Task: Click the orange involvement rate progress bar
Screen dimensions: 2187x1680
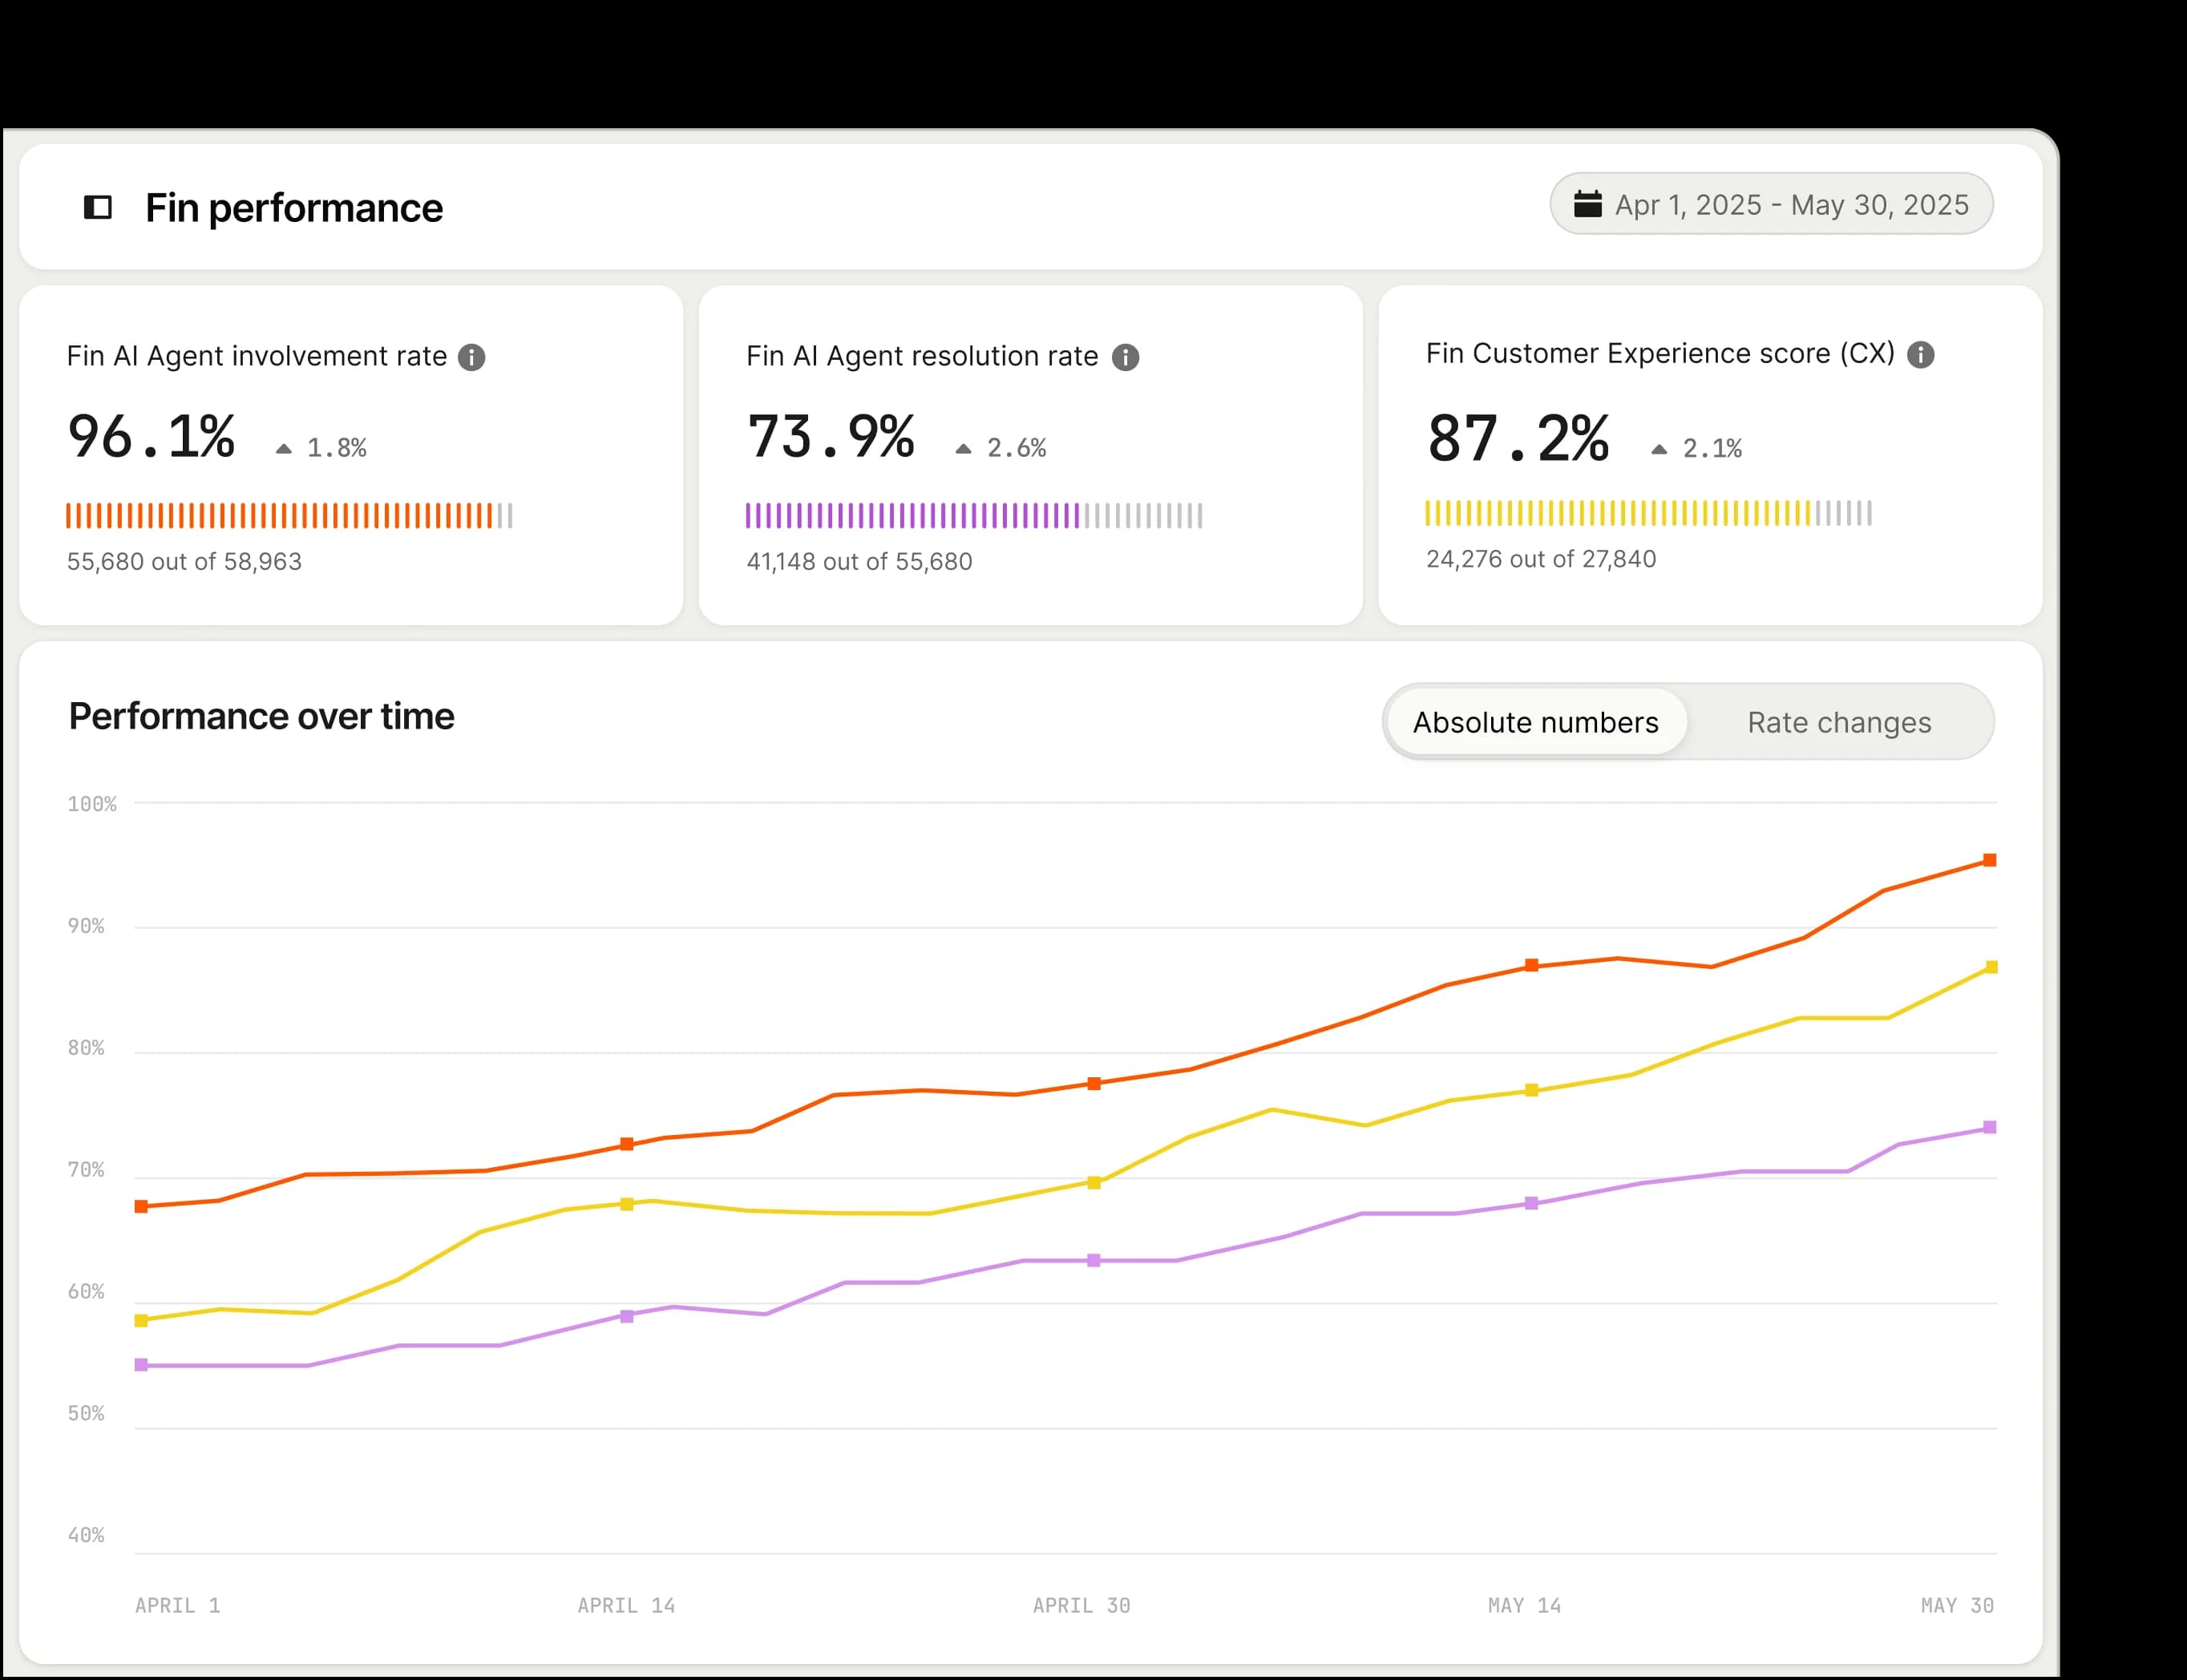Action: pyautogui.click(x=289, y=516)
